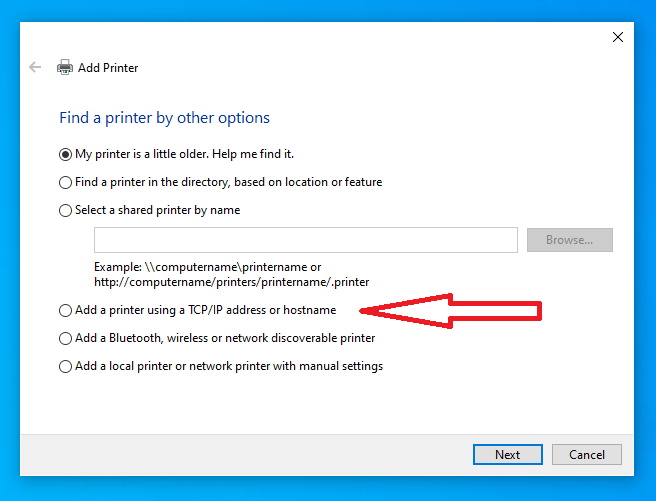Click the printer icon beside Add Printer
656x501 pixels.
(x=65, y=68)
